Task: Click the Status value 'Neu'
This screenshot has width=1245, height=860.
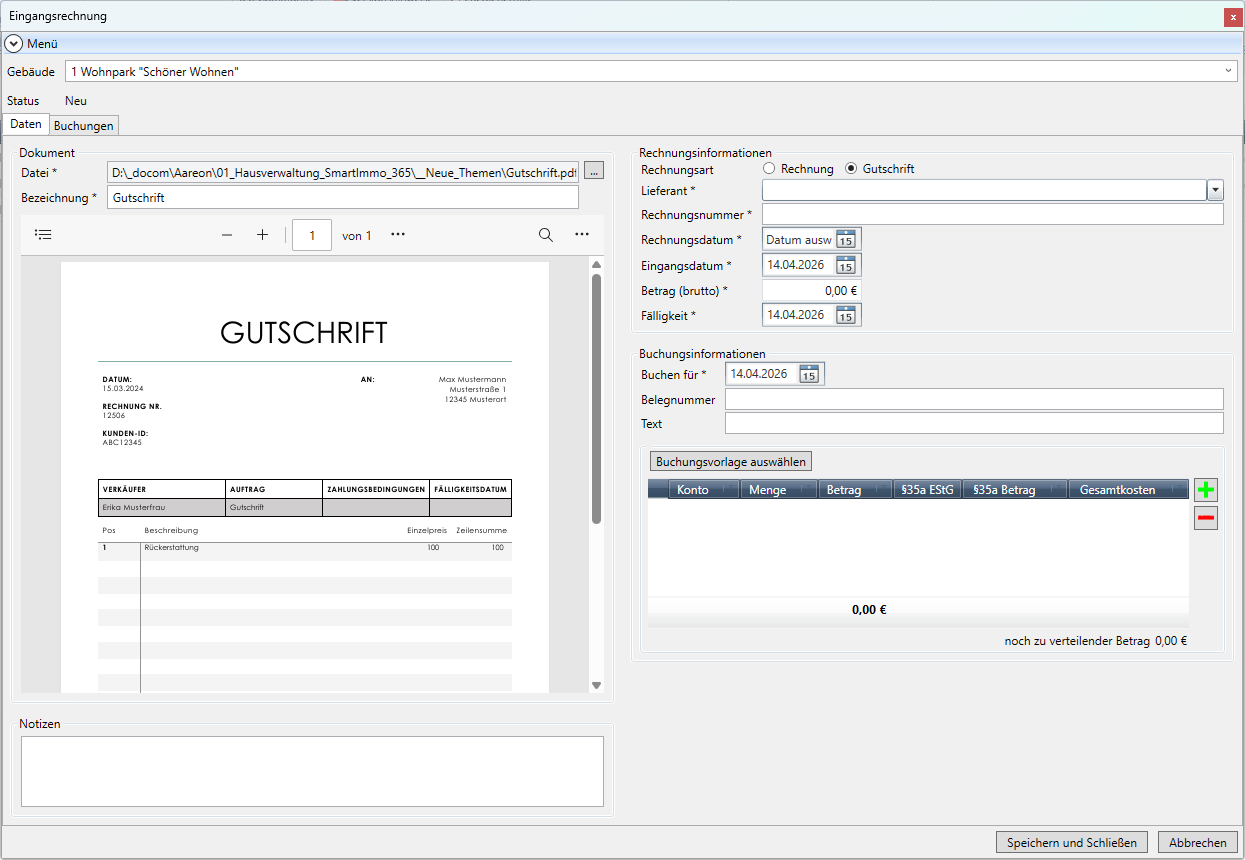Action: (76, 101)
